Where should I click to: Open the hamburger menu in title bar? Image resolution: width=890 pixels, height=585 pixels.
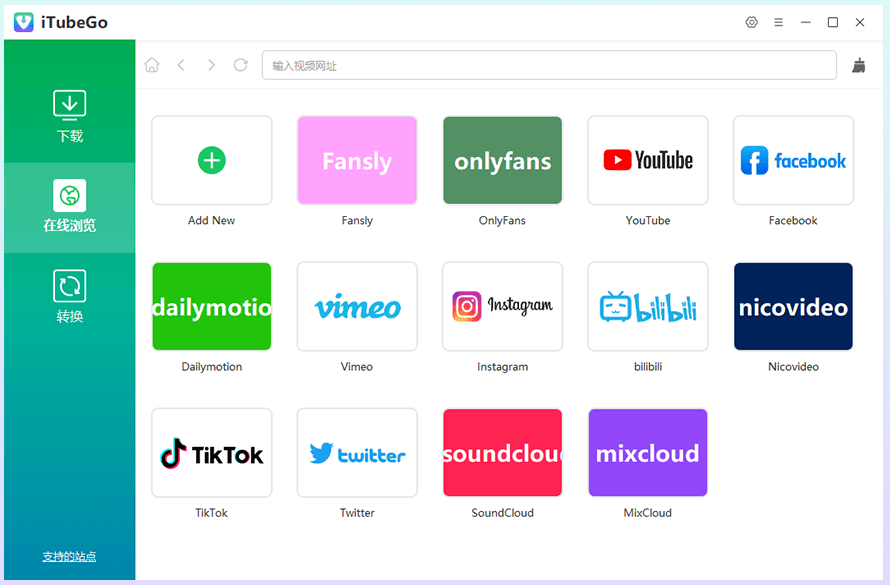779,22
